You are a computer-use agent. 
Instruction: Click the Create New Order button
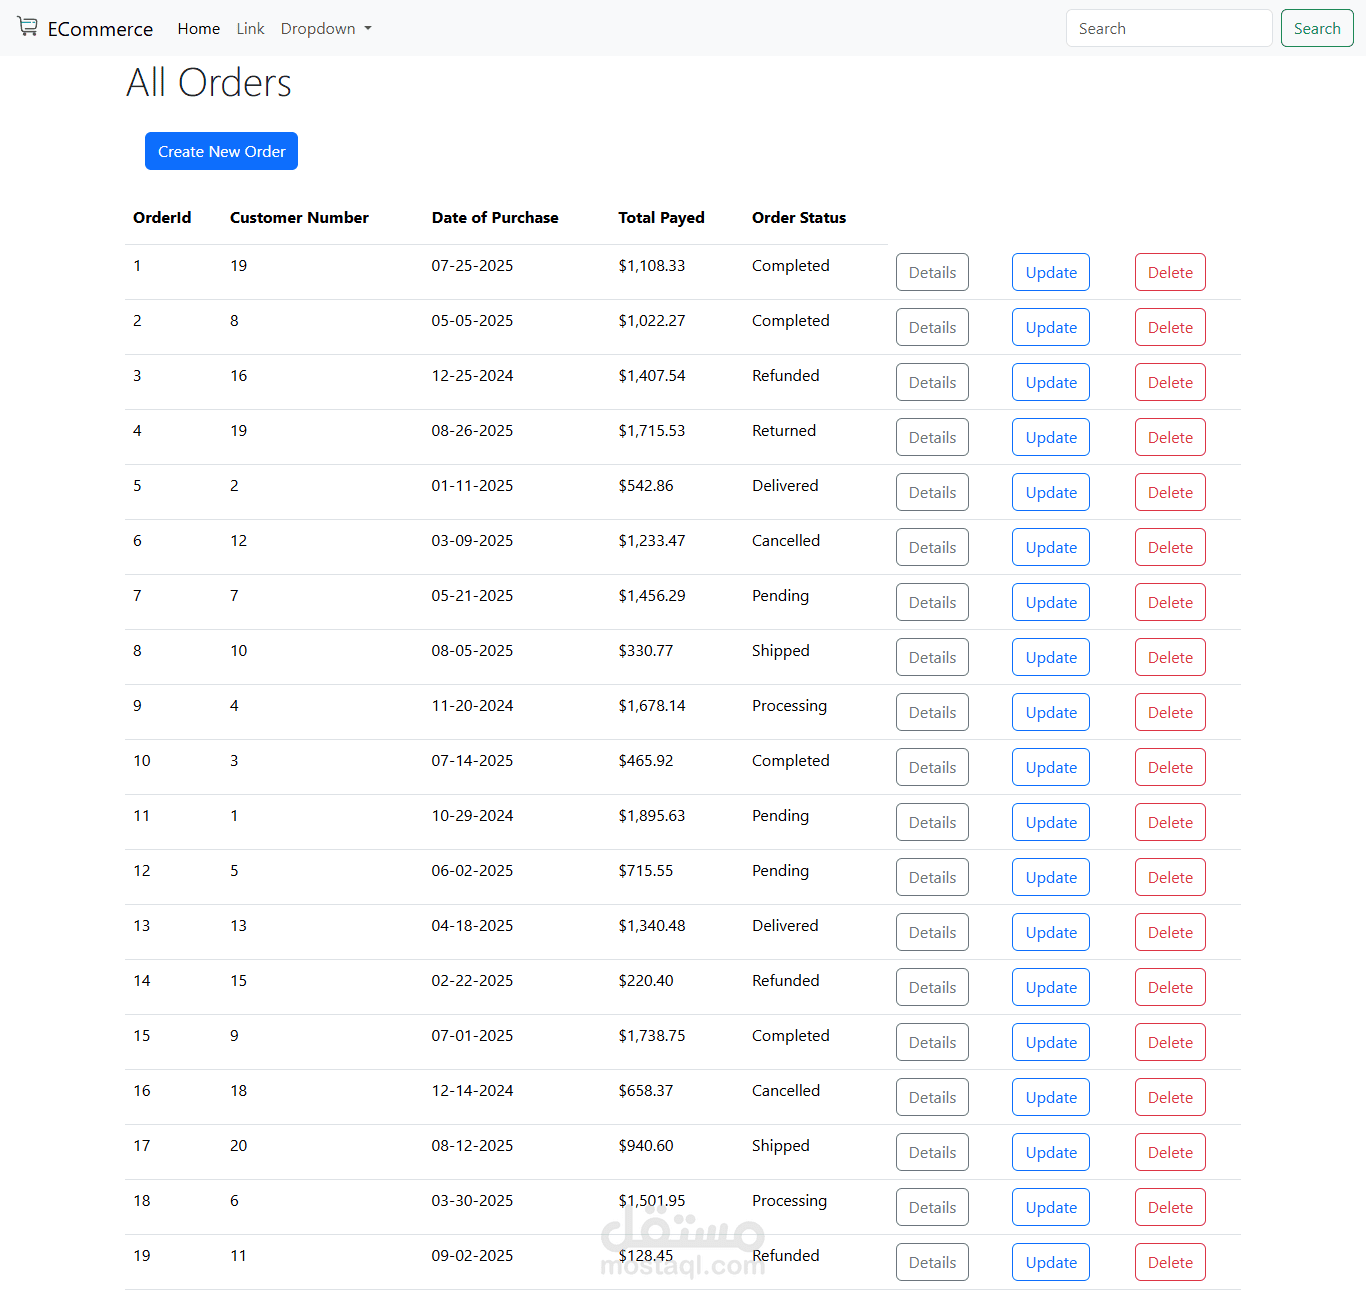221,152
